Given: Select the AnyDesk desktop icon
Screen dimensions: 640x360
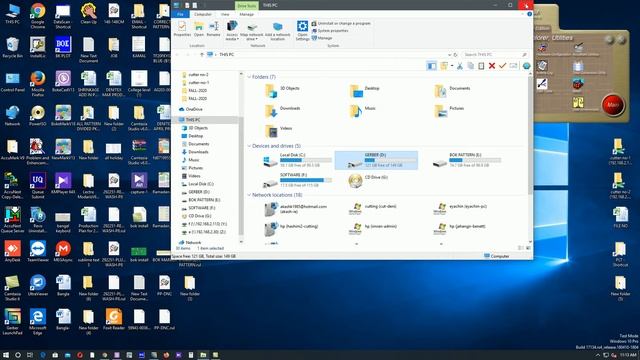Looking at the screenshot, I should pos(12,251).
